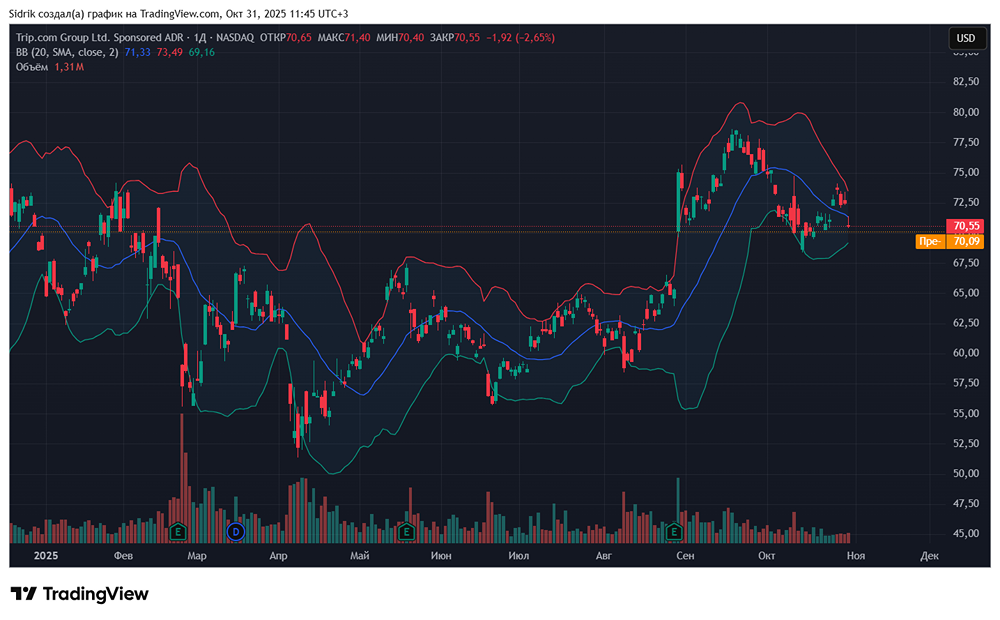This screenshot has height=620, width=1000.
Task: Select the earnings E marker before Июн
Action: pyautogui.click(x=406, y=531)
